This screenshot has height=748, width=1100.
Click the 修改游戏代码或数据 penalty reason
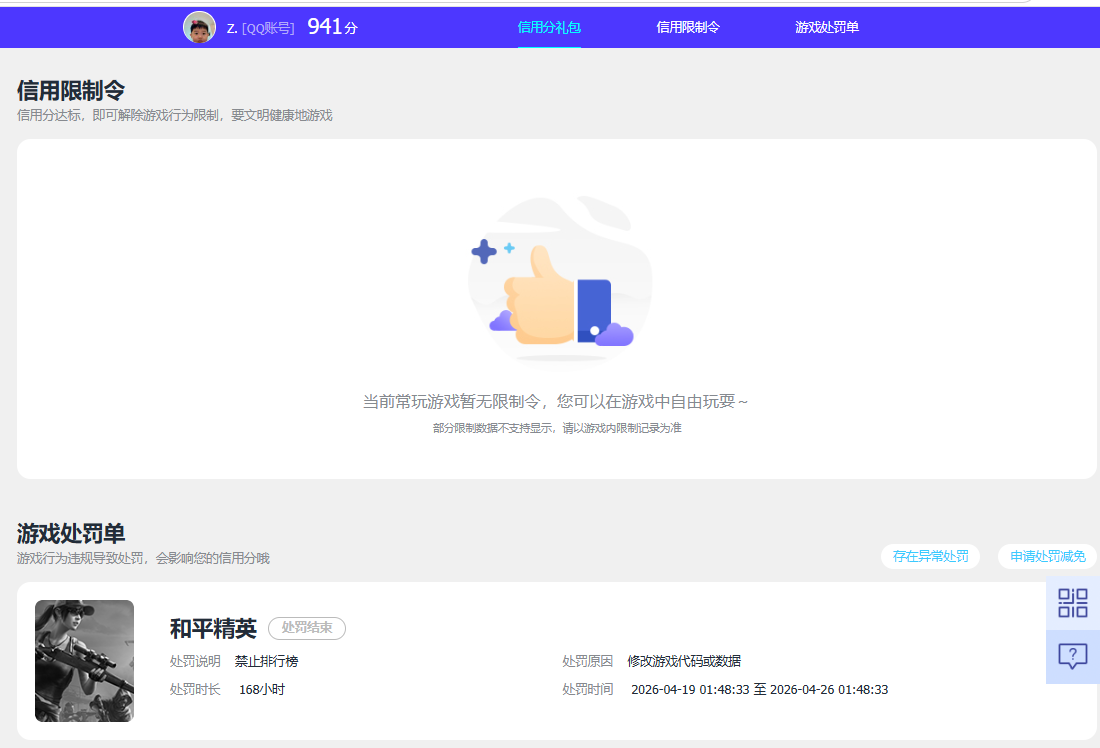tap(684, 661)
